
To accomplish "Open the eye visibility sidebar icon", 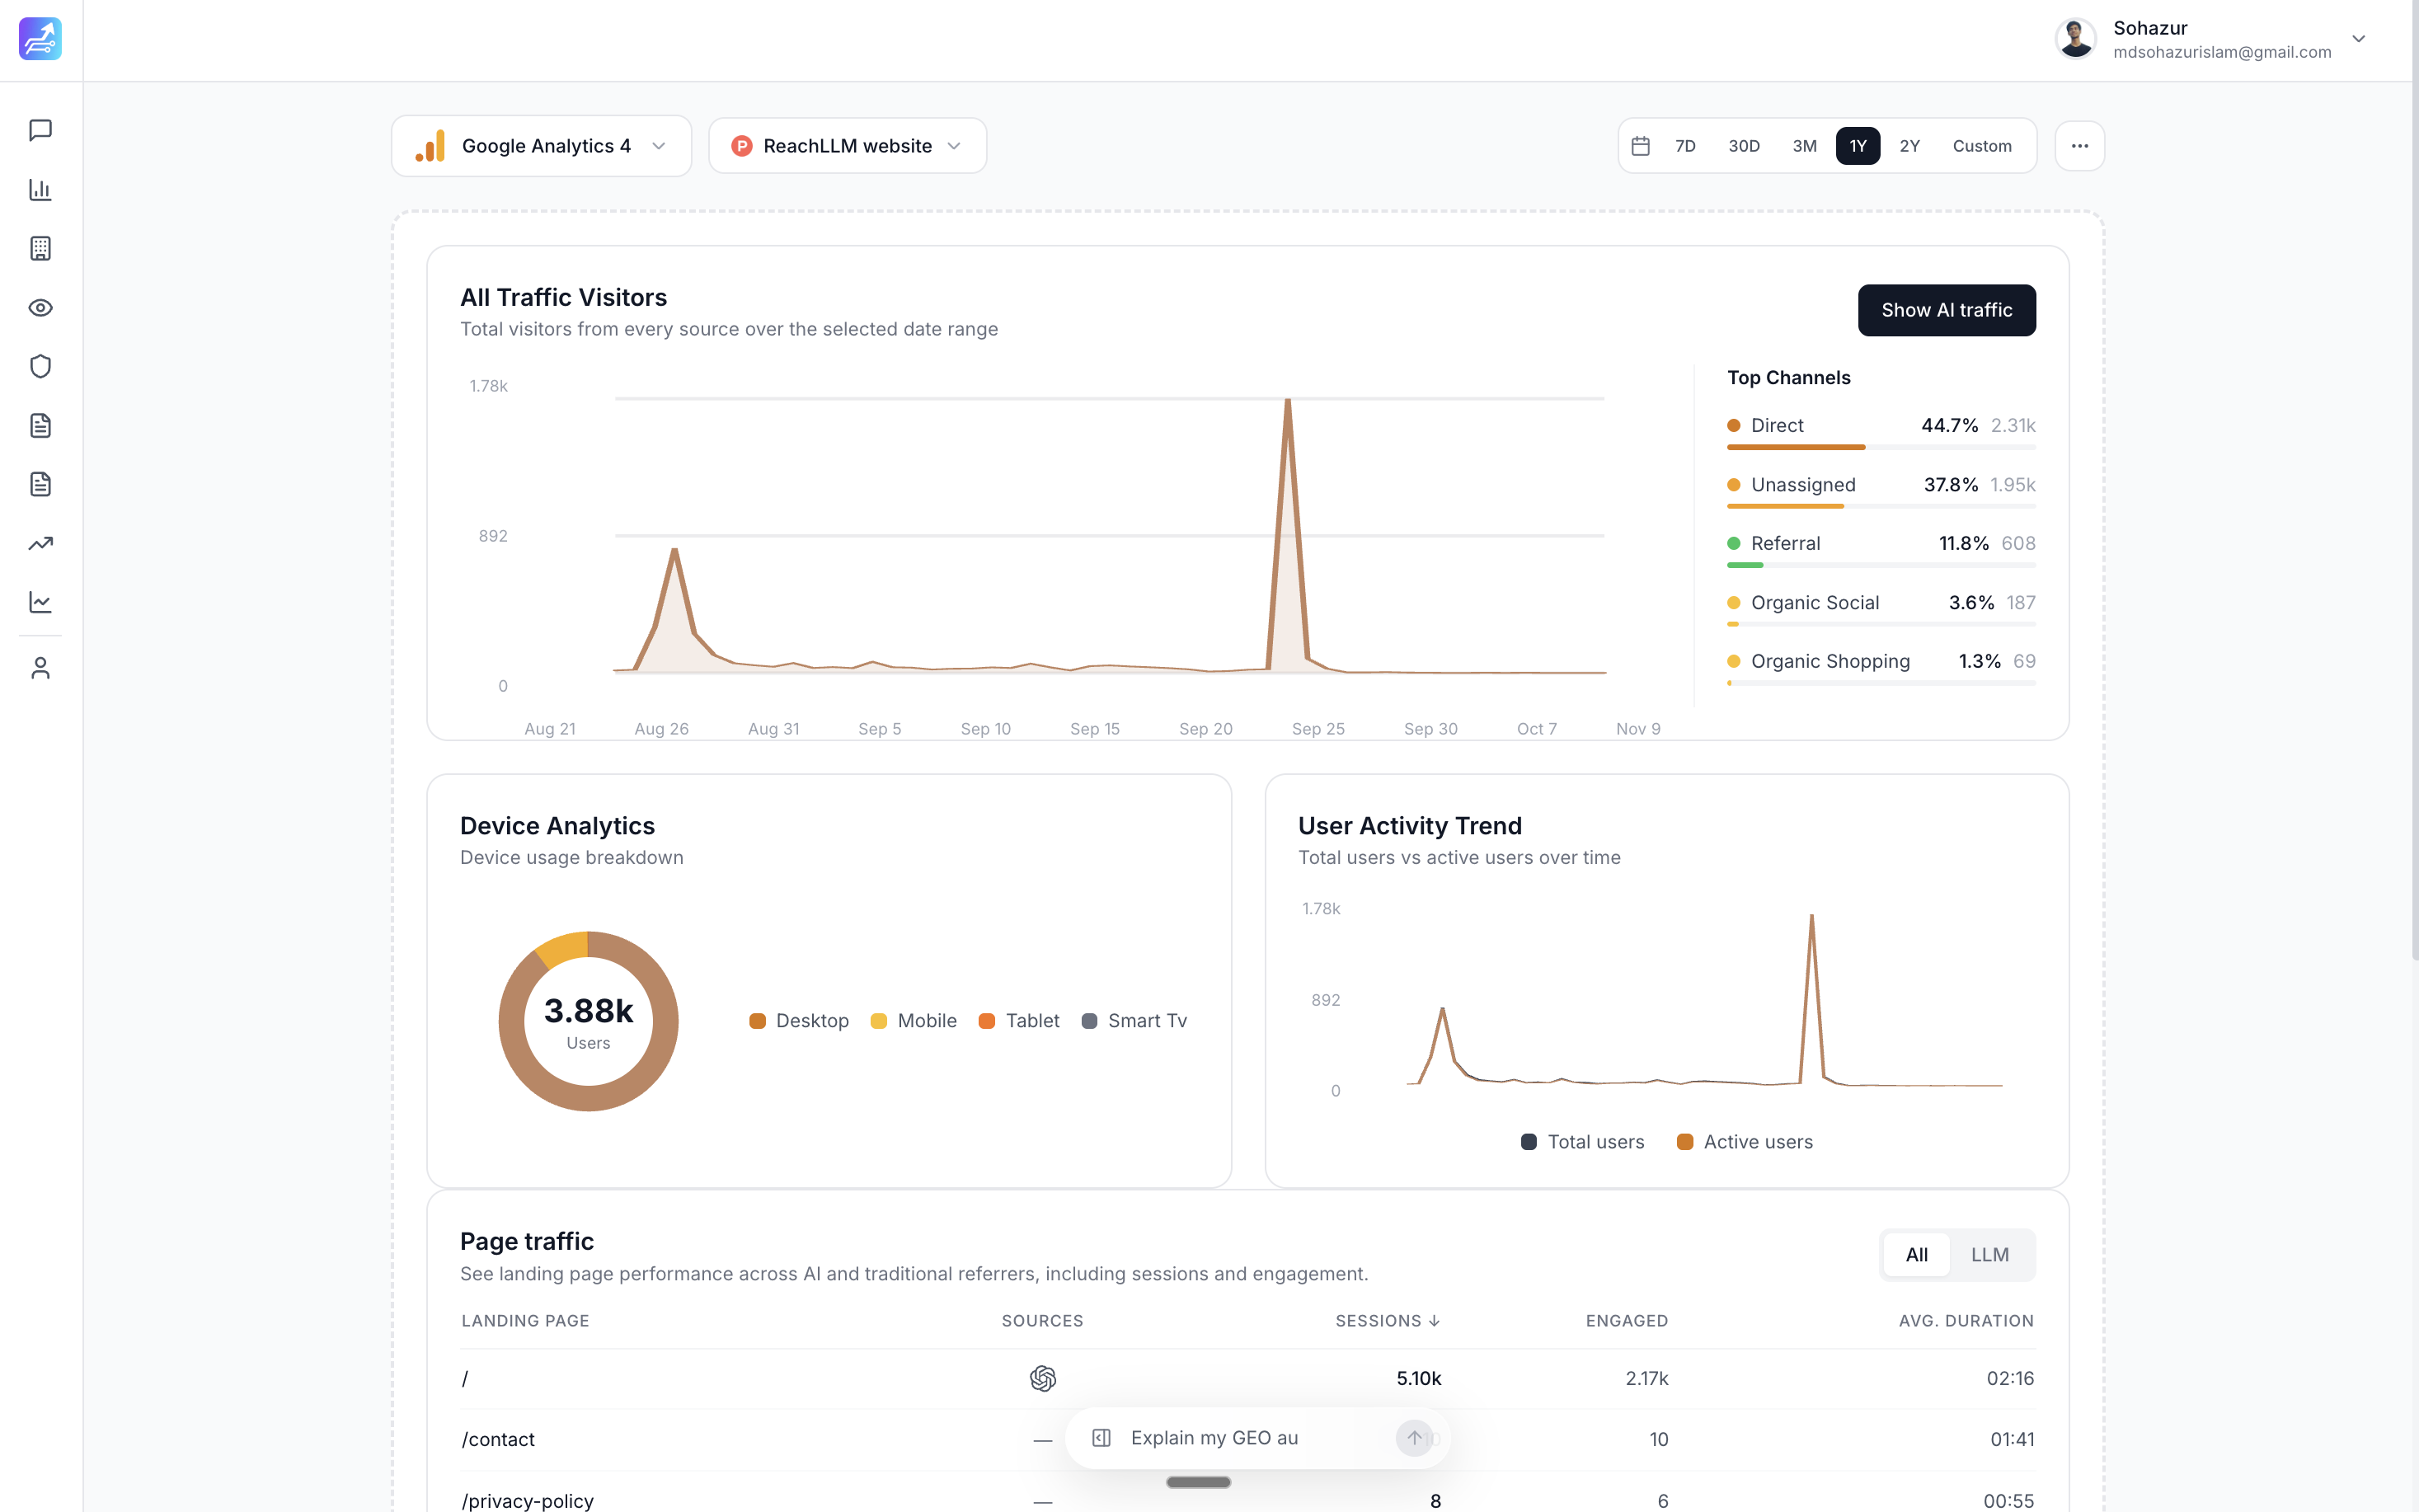I will (x=40, y=307).
